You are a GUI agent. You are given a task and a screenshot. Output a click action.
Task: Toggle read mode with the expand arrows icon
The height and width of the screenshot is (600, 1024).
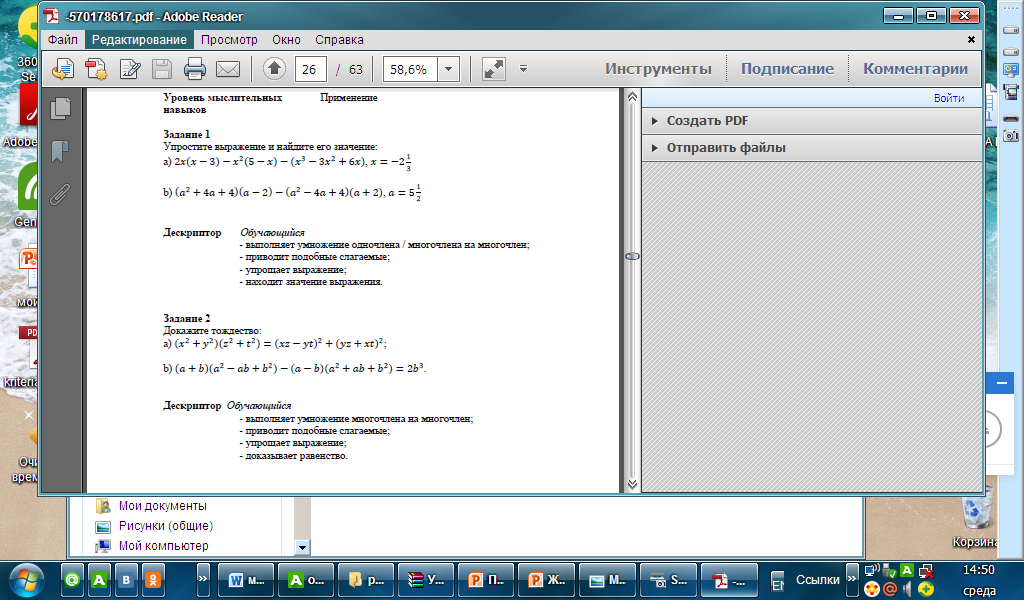pyautogui.click(x=493, y=69)
